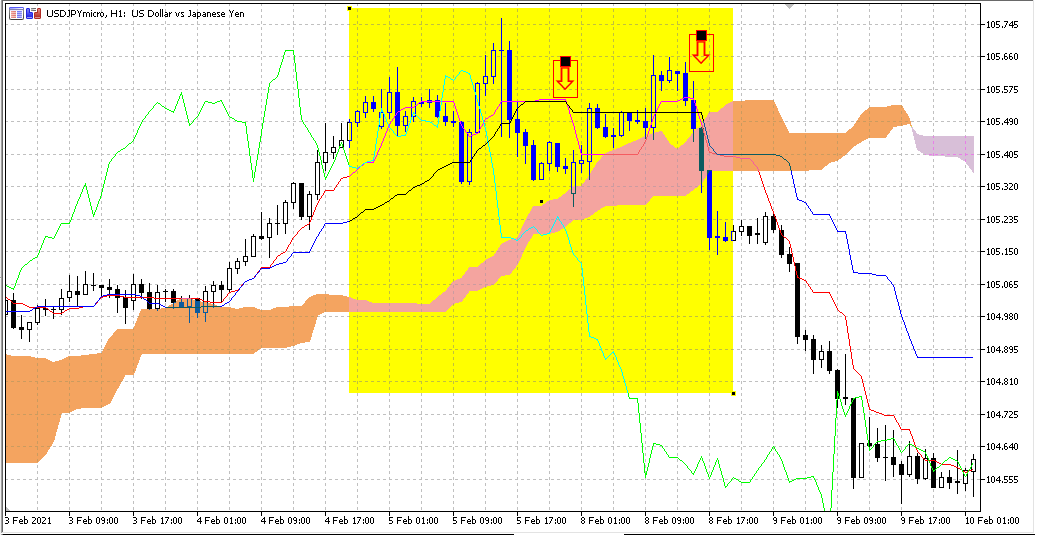Click the 104.640 price label
1037x535 pixels.
pos(1002,447)
